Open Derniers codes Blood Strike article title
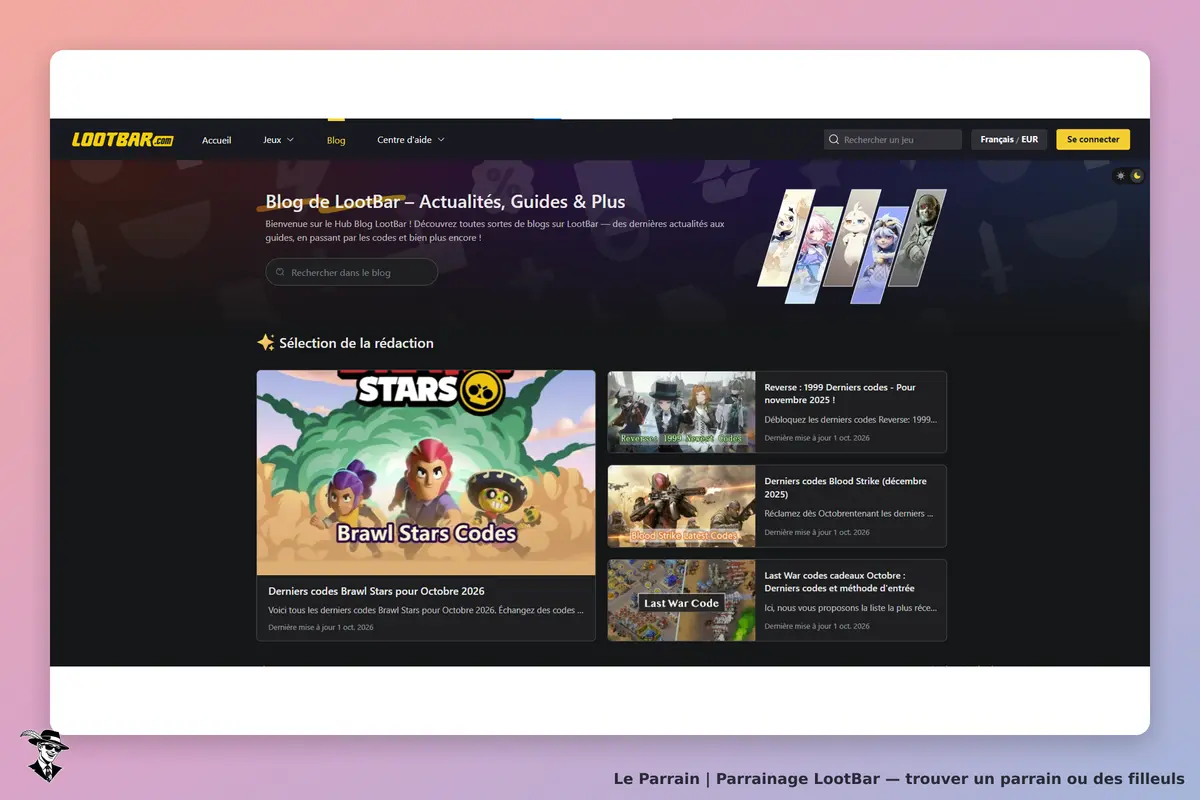 click(846, 487)
